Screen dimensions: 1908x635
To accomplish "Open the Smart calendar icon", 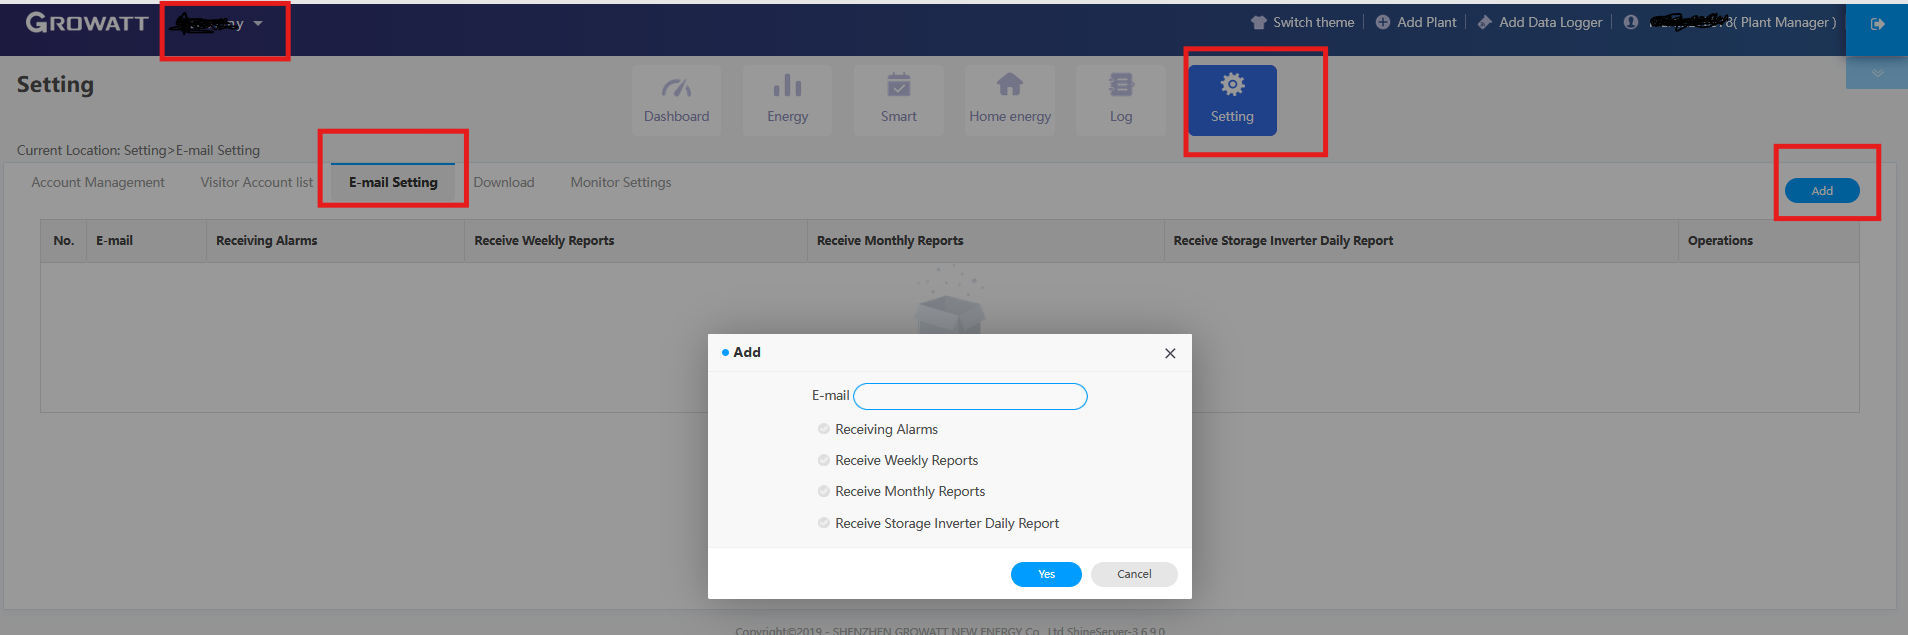I will click(x=898, y=87).
